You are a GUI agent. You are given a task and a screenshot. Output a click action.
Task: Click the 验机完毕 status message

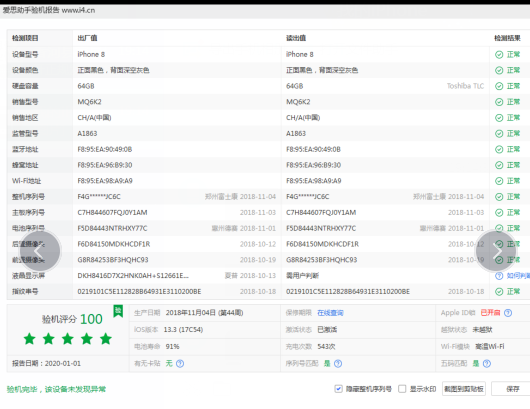[56, 389]
